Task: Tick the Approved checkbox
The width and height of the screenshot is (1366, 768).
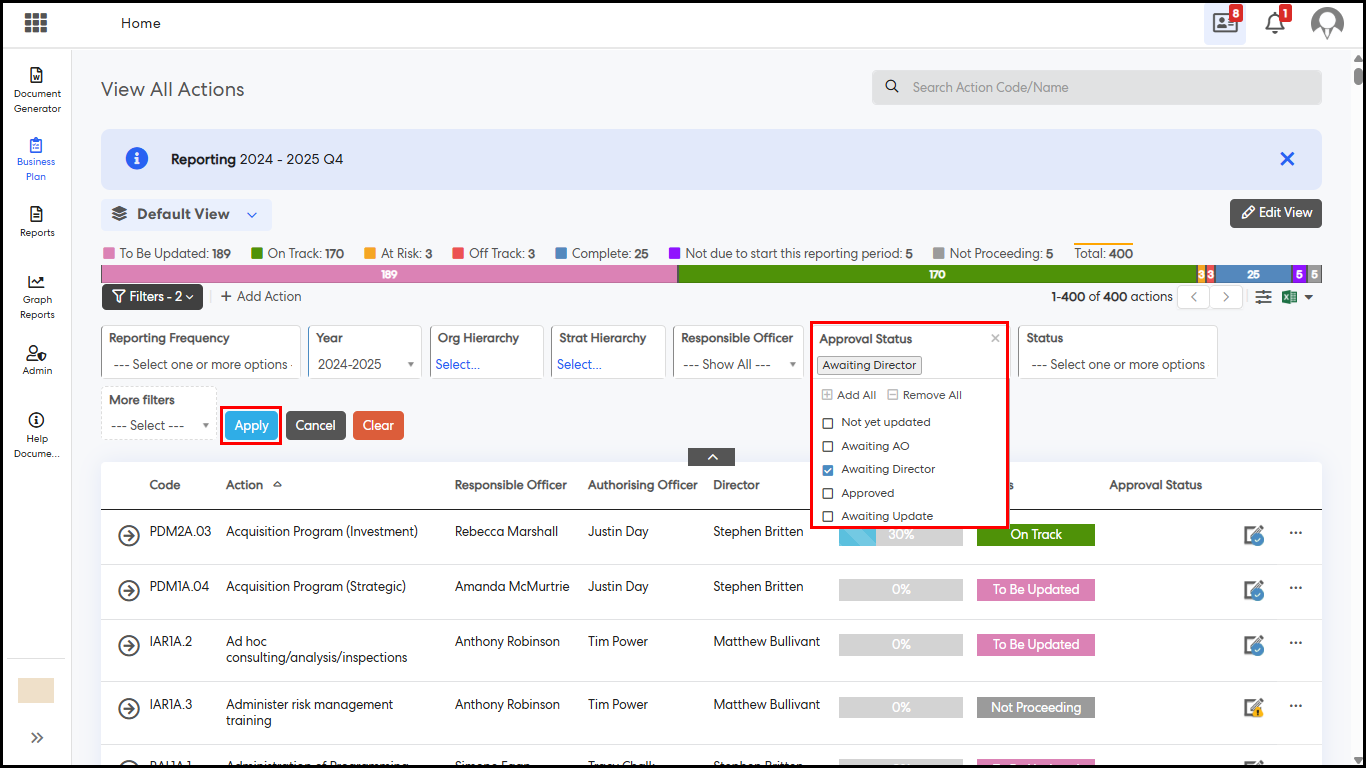Action: tap(827, 493)
